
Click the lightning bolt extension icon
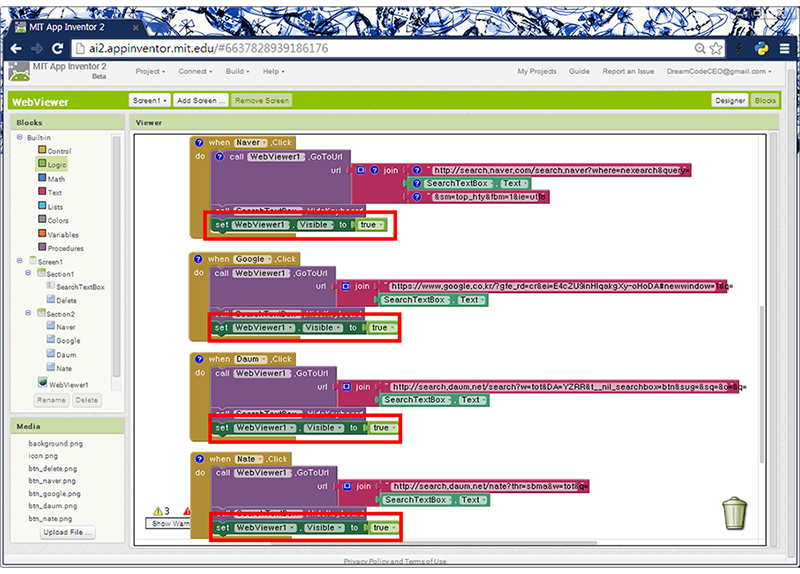(x=739, y=48)
